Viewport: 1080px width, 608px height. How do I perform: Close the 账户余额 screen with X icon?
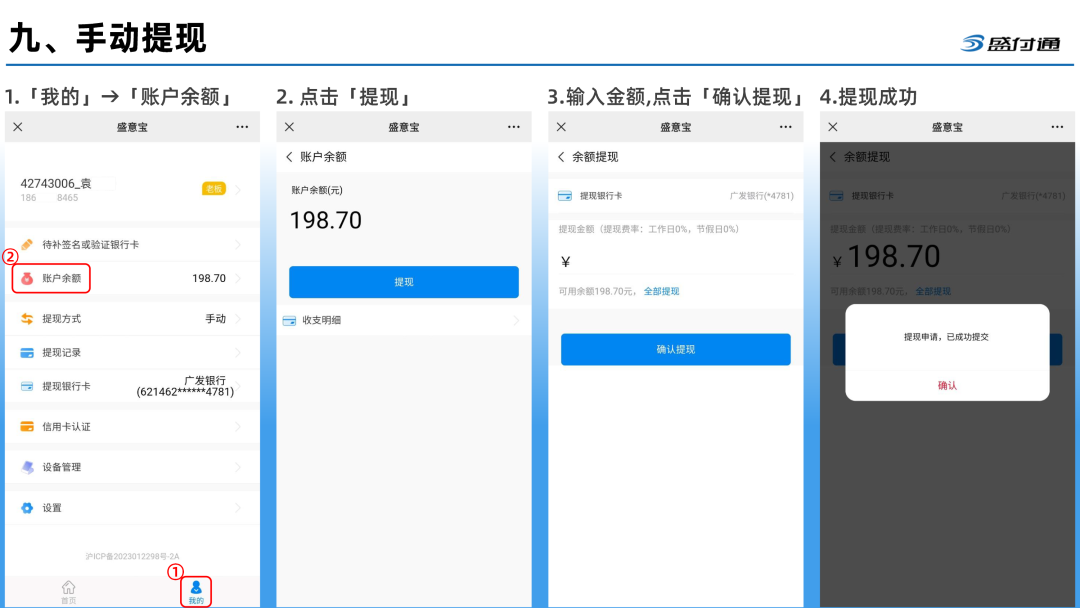coord(289,127)
